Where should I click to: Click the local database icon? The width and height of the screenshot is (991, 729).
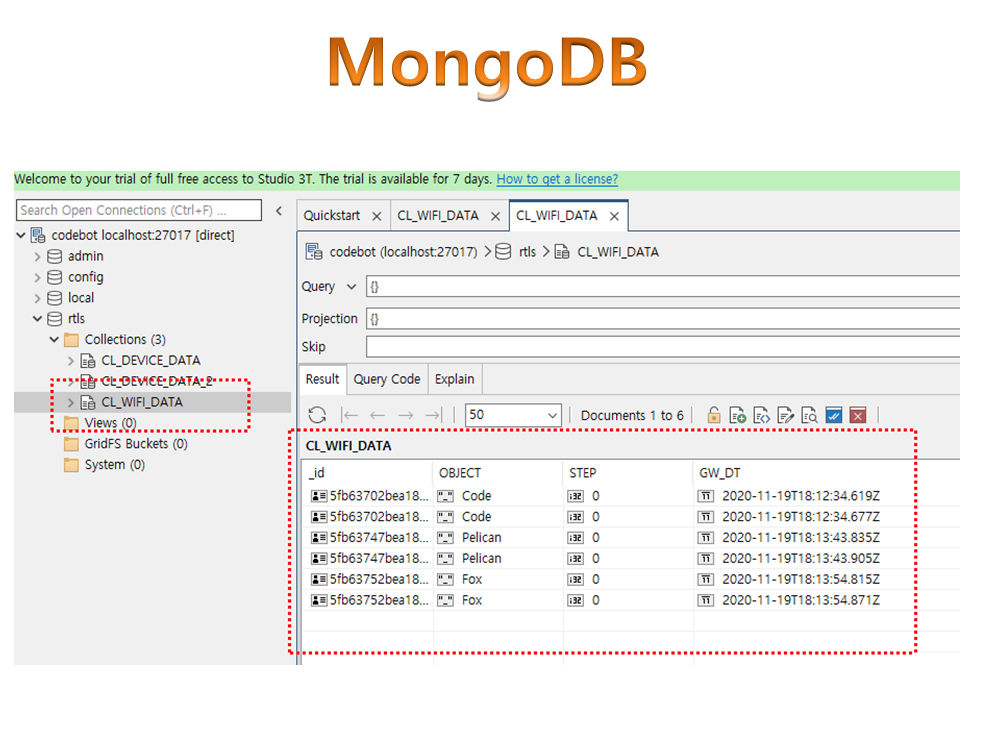(55, 298)
